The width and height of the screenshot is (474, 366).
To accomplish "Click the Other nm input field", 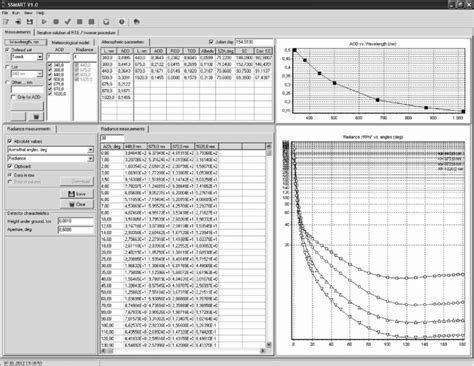I will coord(27,90).
